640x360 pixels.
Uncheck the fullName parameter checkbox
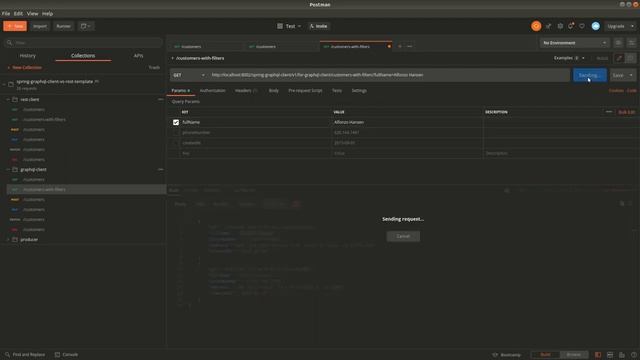pyautogui.click(x=176, y=122)
